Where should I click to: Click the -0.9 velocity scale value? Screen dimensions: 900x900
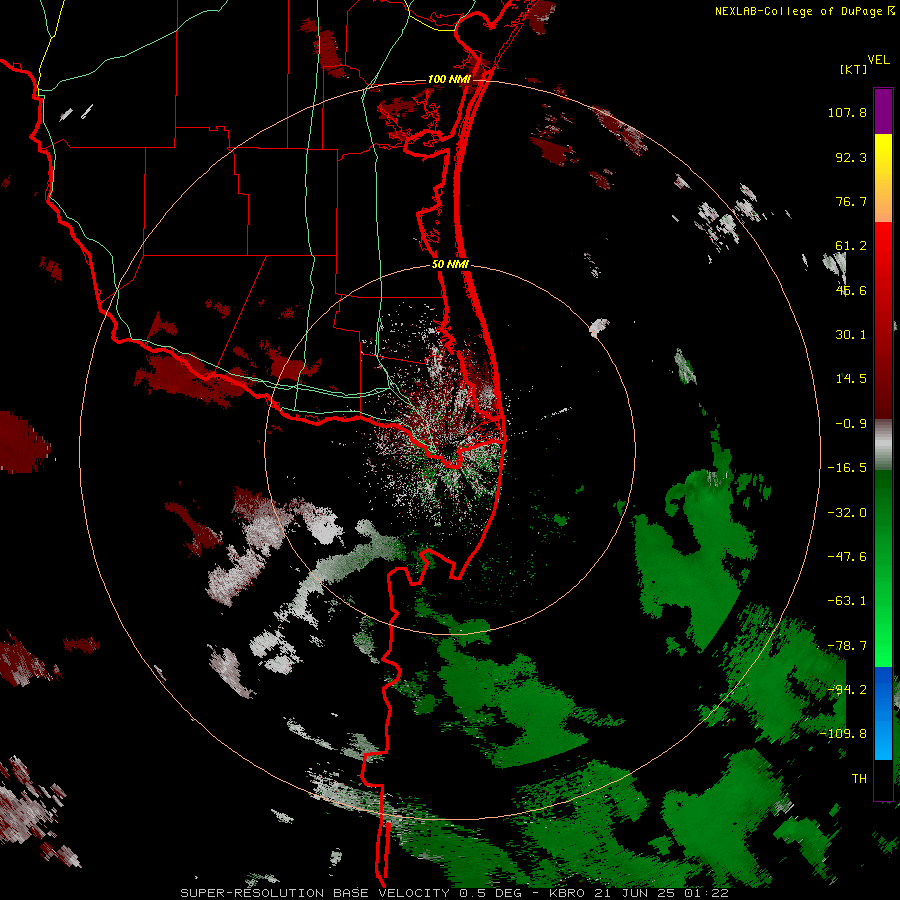(851, 424)
